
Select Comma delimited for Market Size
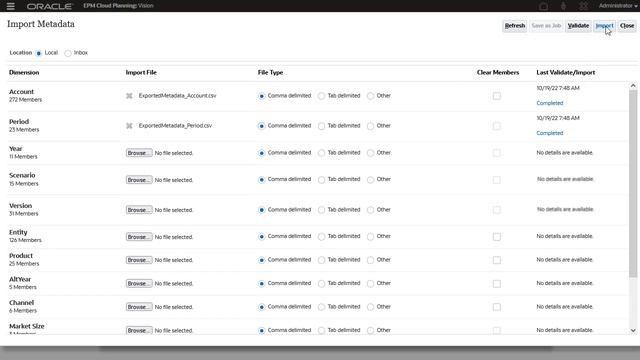tap(262, 330)
